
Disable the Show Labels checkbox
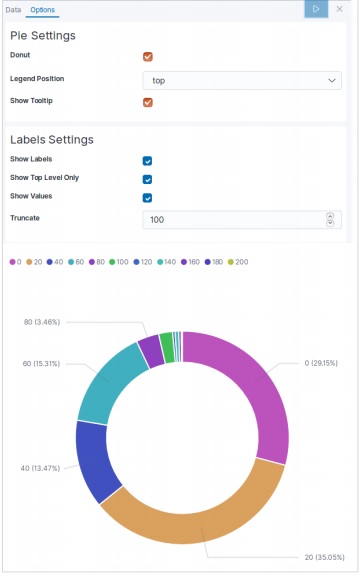(x=147, y=161)
